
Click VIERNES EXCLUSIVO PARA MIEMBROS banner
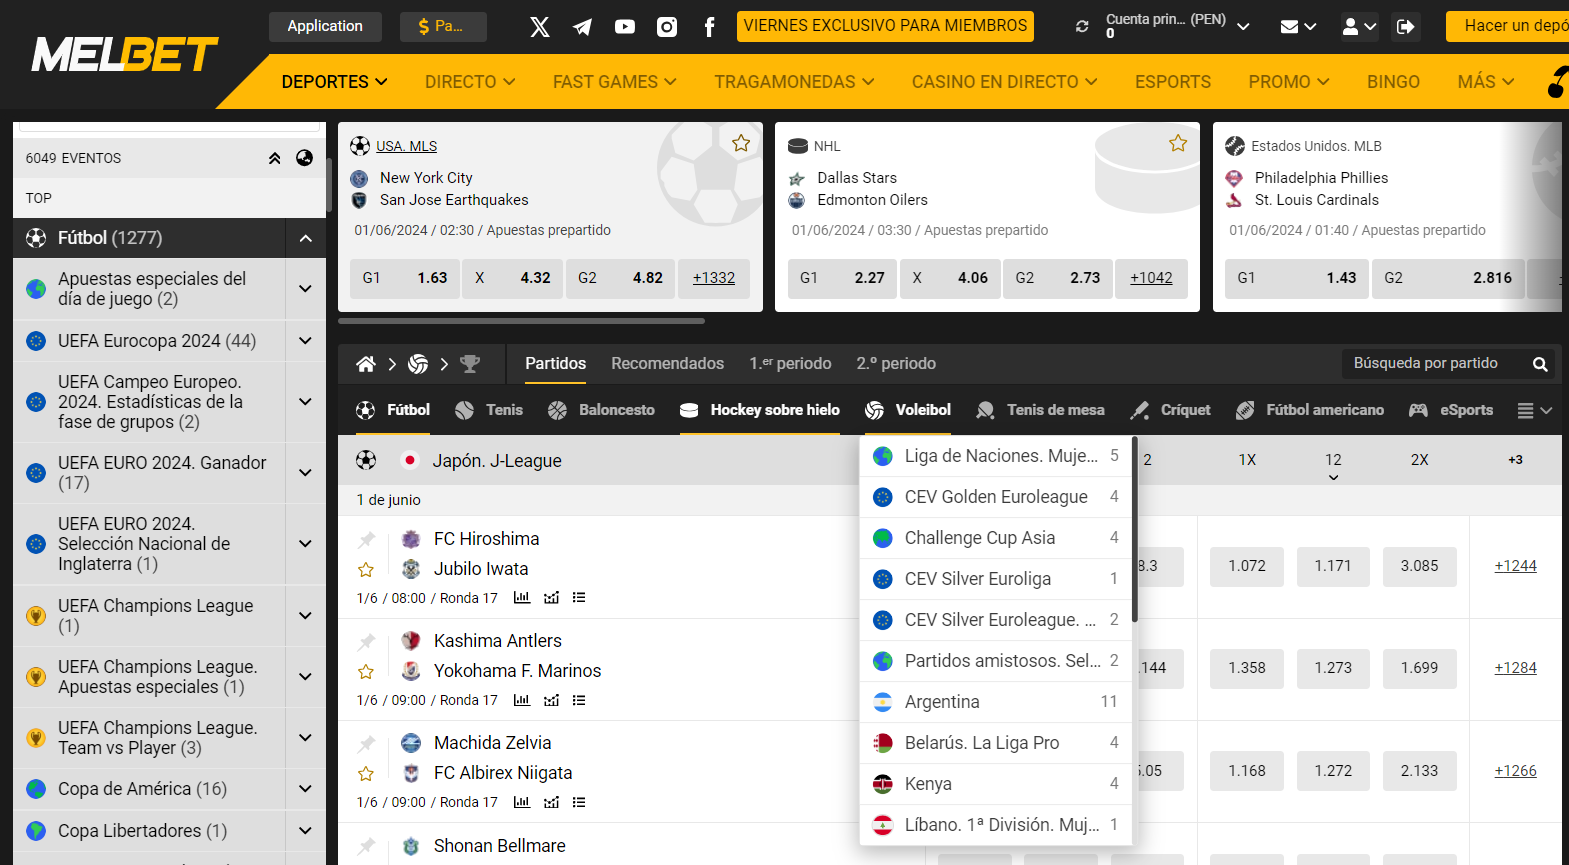[885, 26]
